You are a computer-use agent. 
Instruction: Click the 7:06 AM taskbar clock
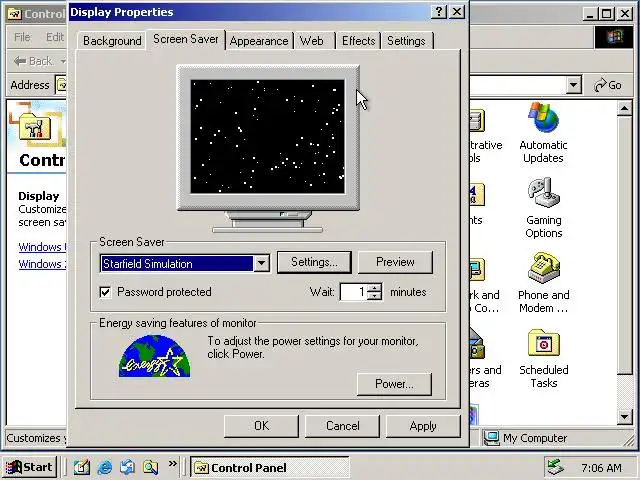tap(601, 468)
